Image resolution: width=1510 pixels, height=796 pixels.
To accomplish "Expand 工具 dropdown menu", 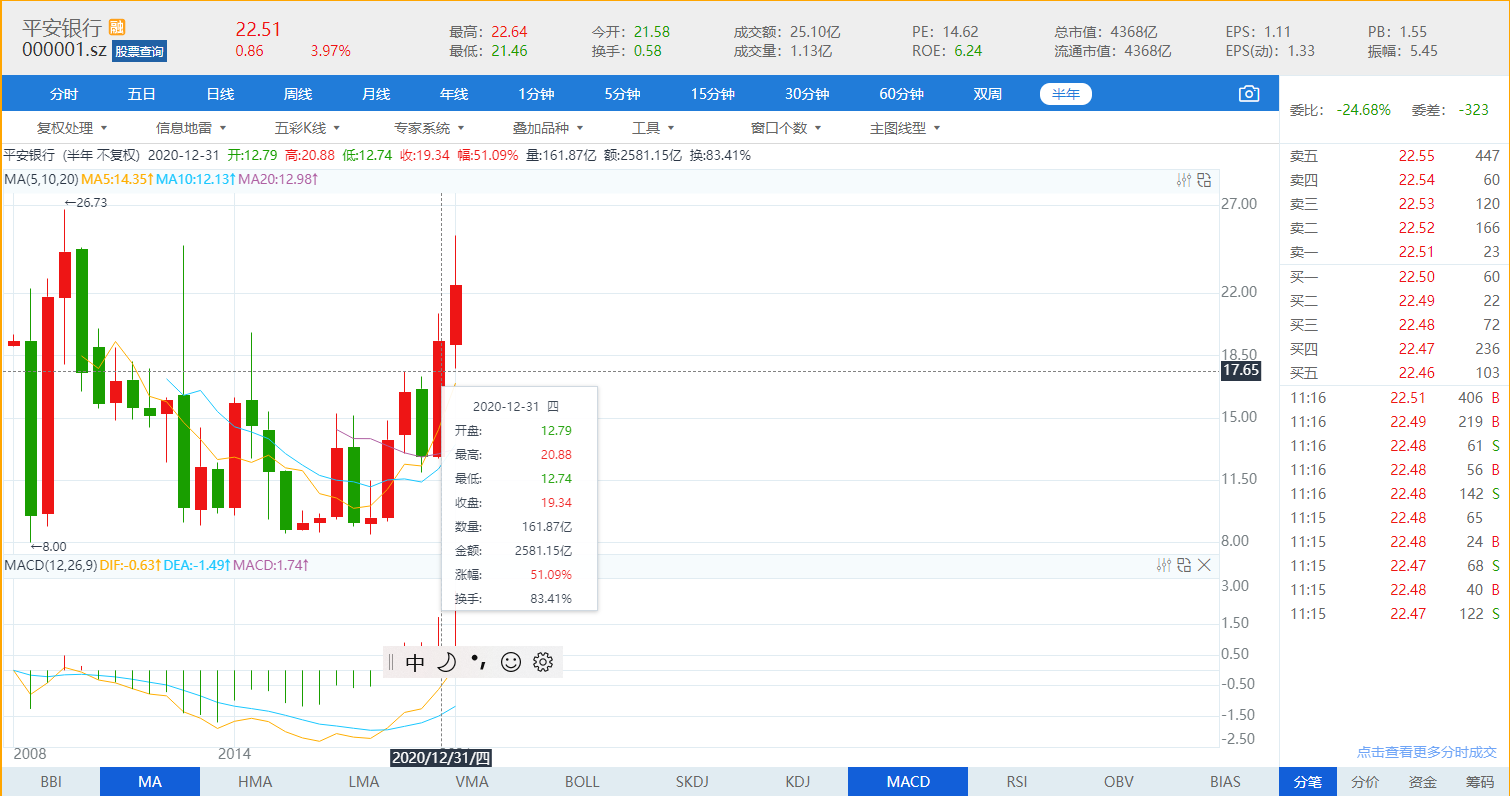I will point(653,128).
